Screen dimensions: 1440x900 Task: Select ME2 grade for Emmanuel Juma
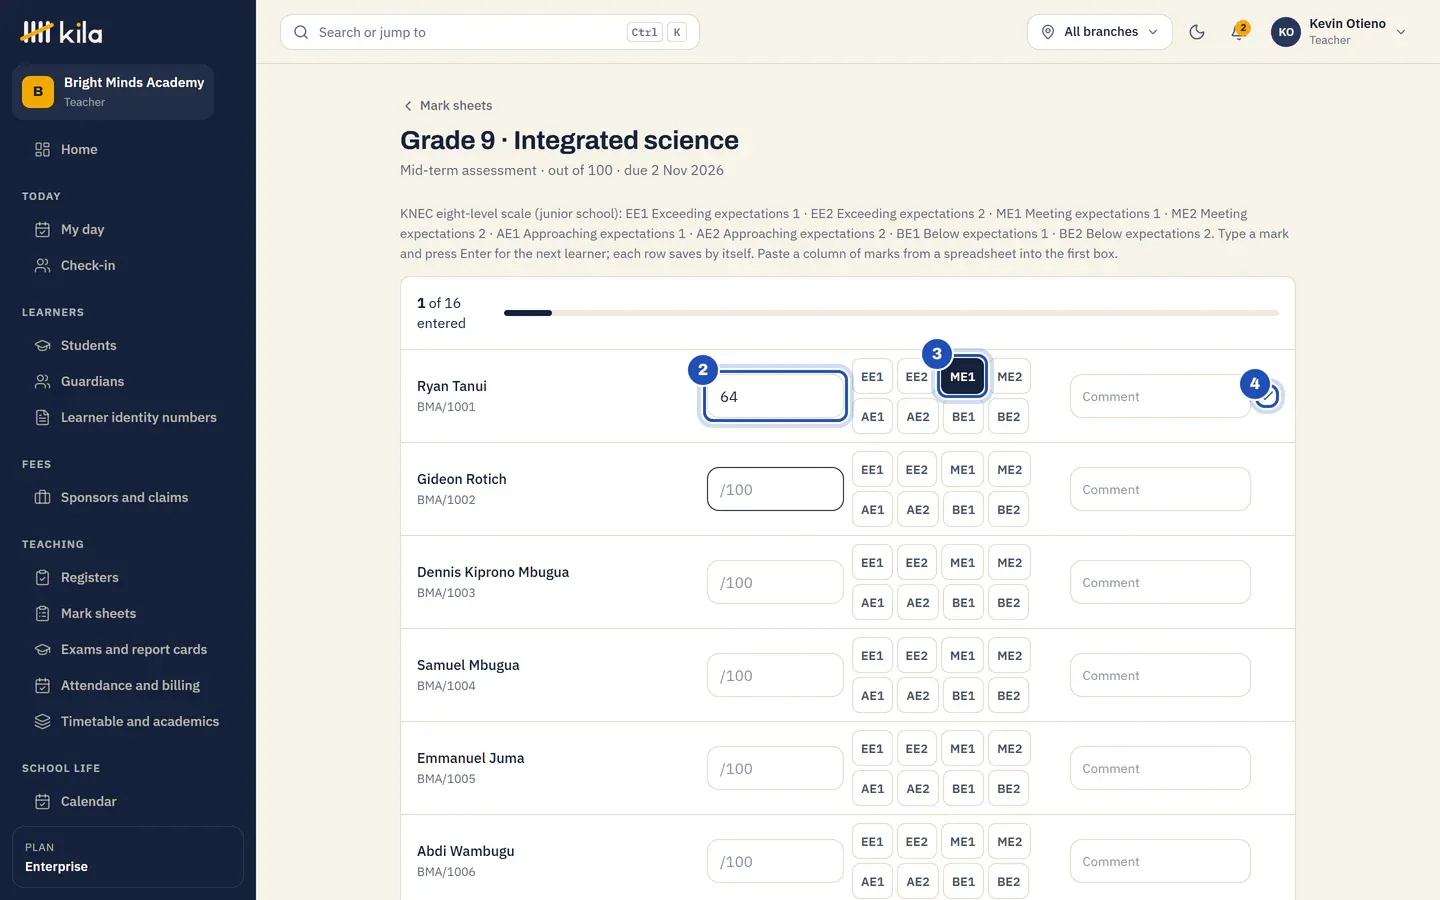1009,749
